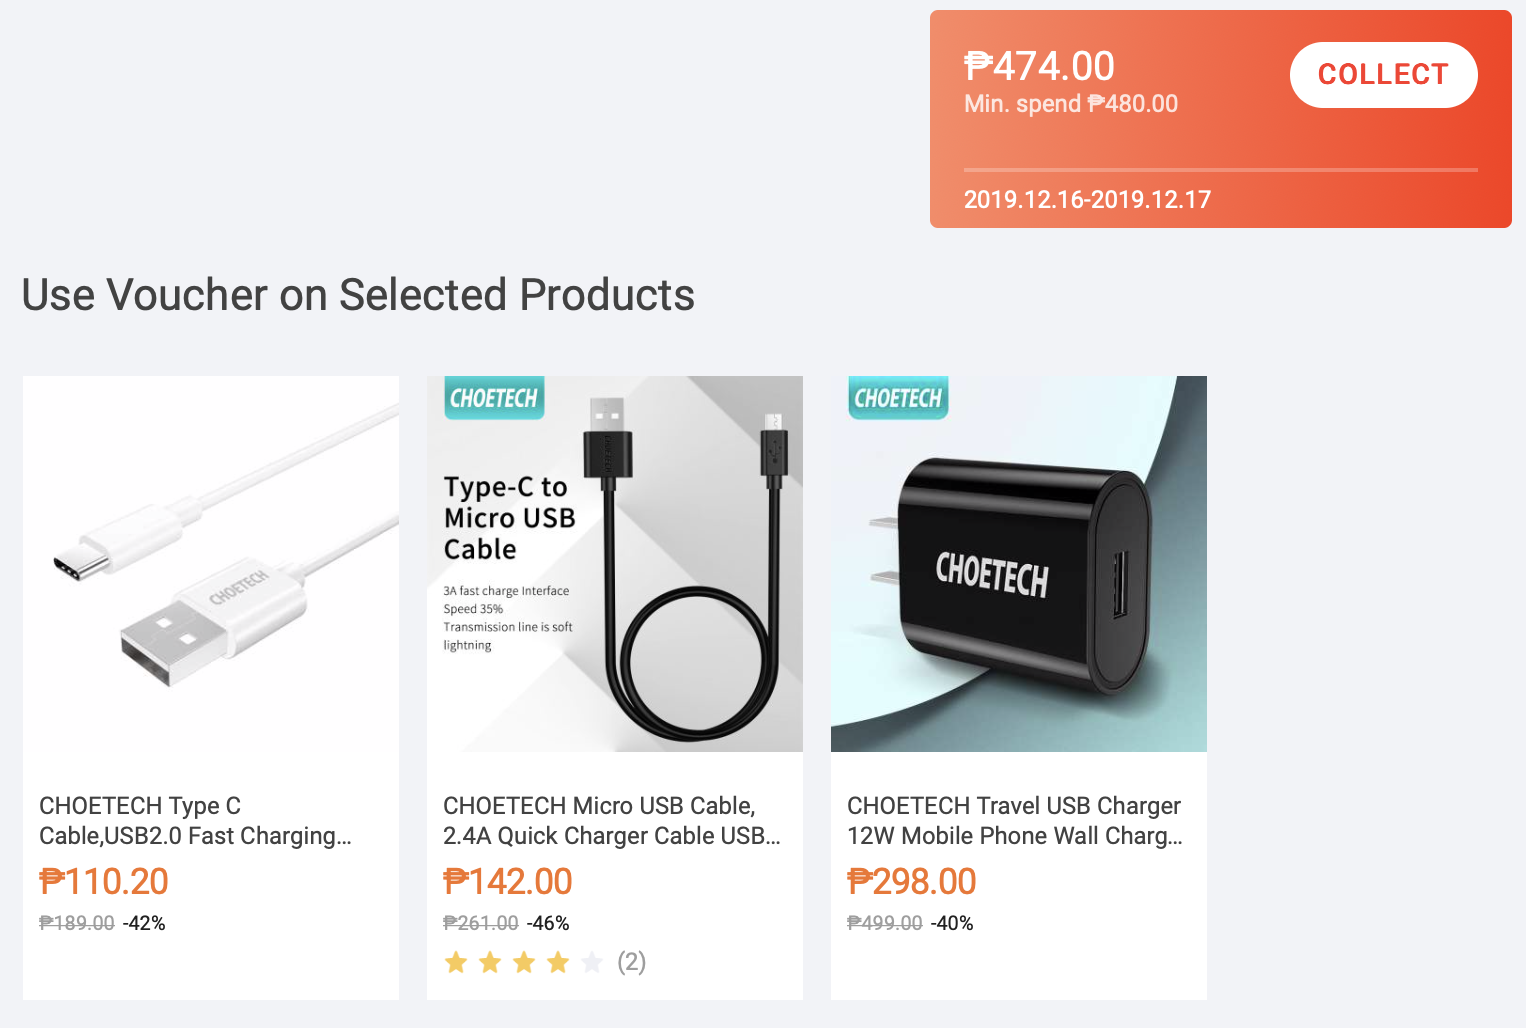Click the fifth empty rating star
The height and width of the screenshot is (1028, 1526).
coord(592,962)
